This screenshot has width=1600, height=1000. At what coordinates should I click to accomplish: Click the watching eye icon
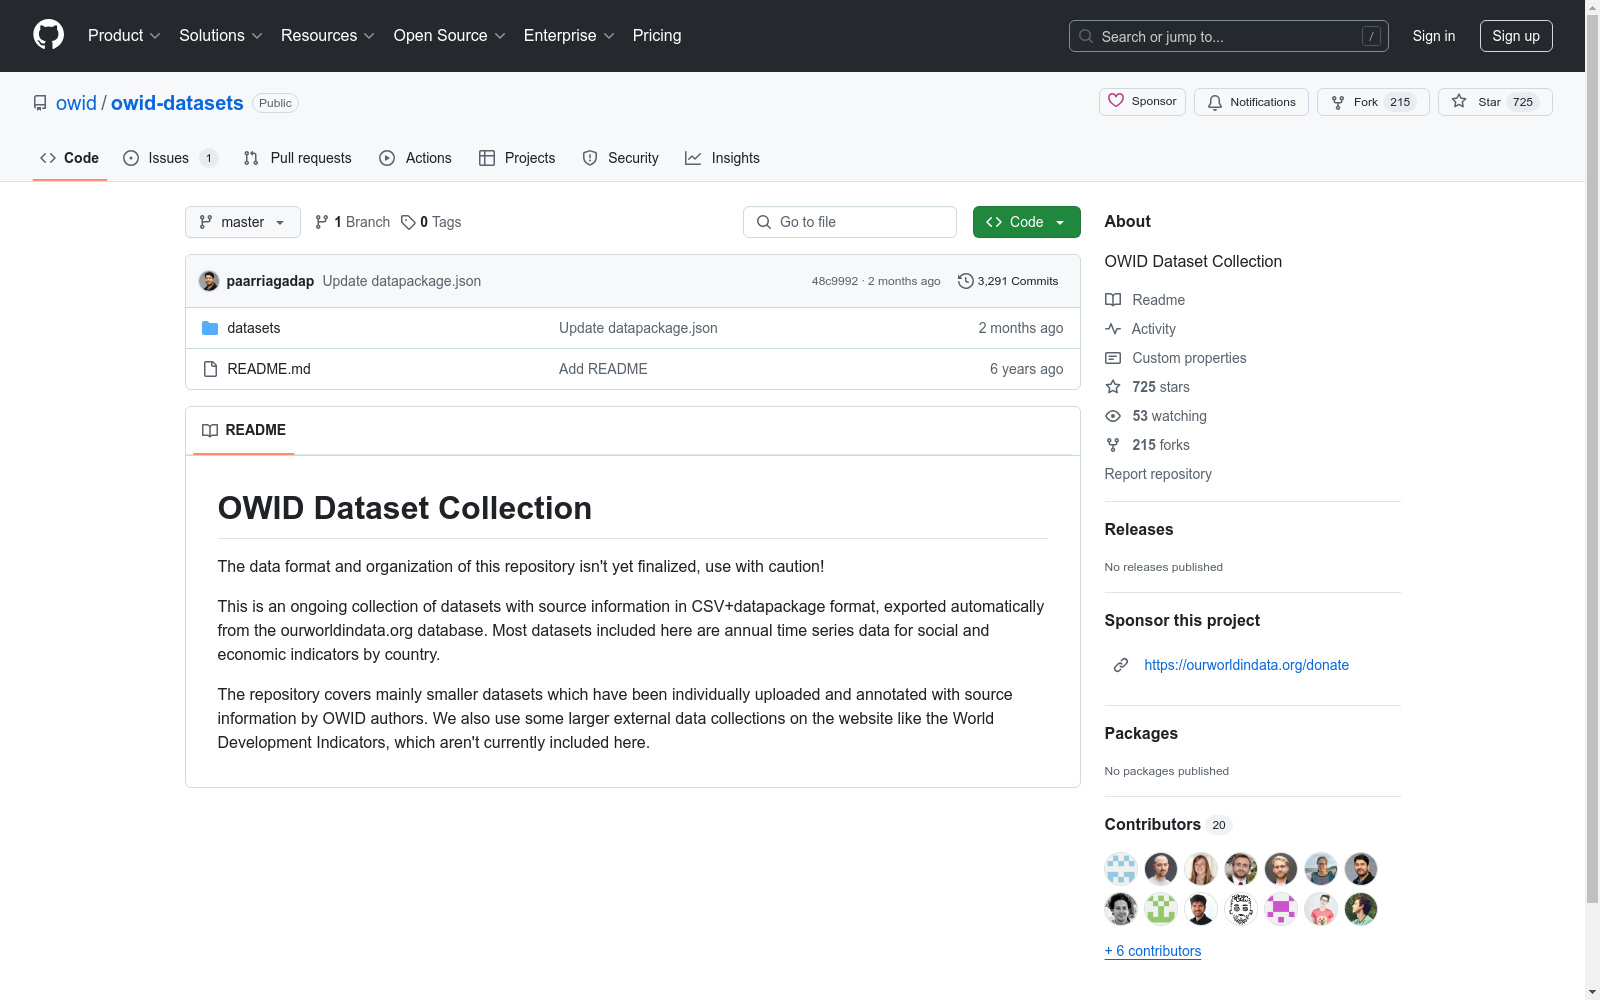pyautogui.click(x=1113, y=416)
